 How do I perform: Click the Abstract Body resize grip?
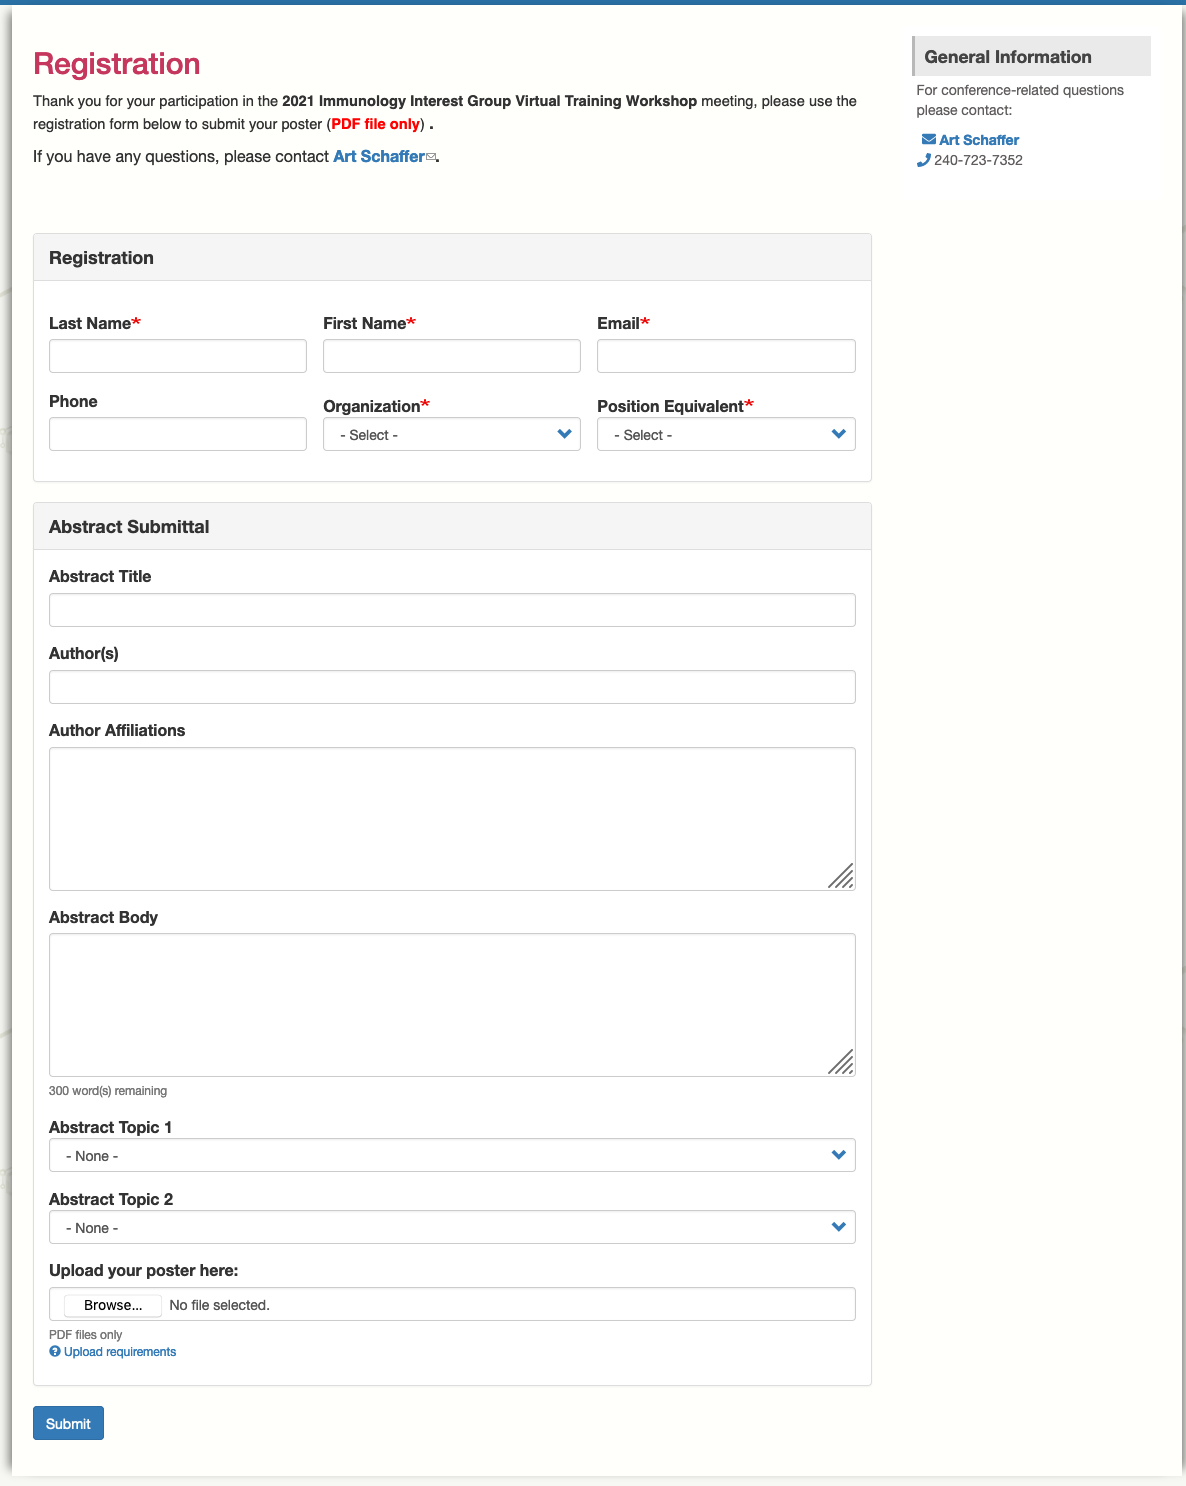tap(841, 1062)
